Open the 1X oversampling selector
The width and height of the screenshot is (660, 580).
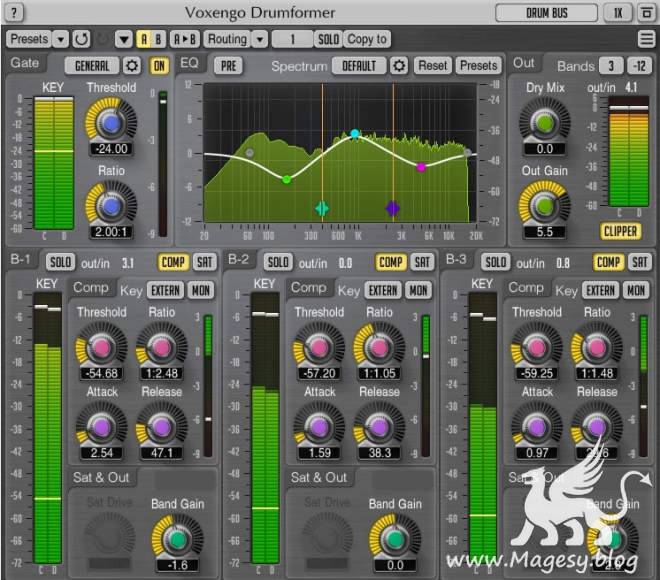(x=618, y=13)
